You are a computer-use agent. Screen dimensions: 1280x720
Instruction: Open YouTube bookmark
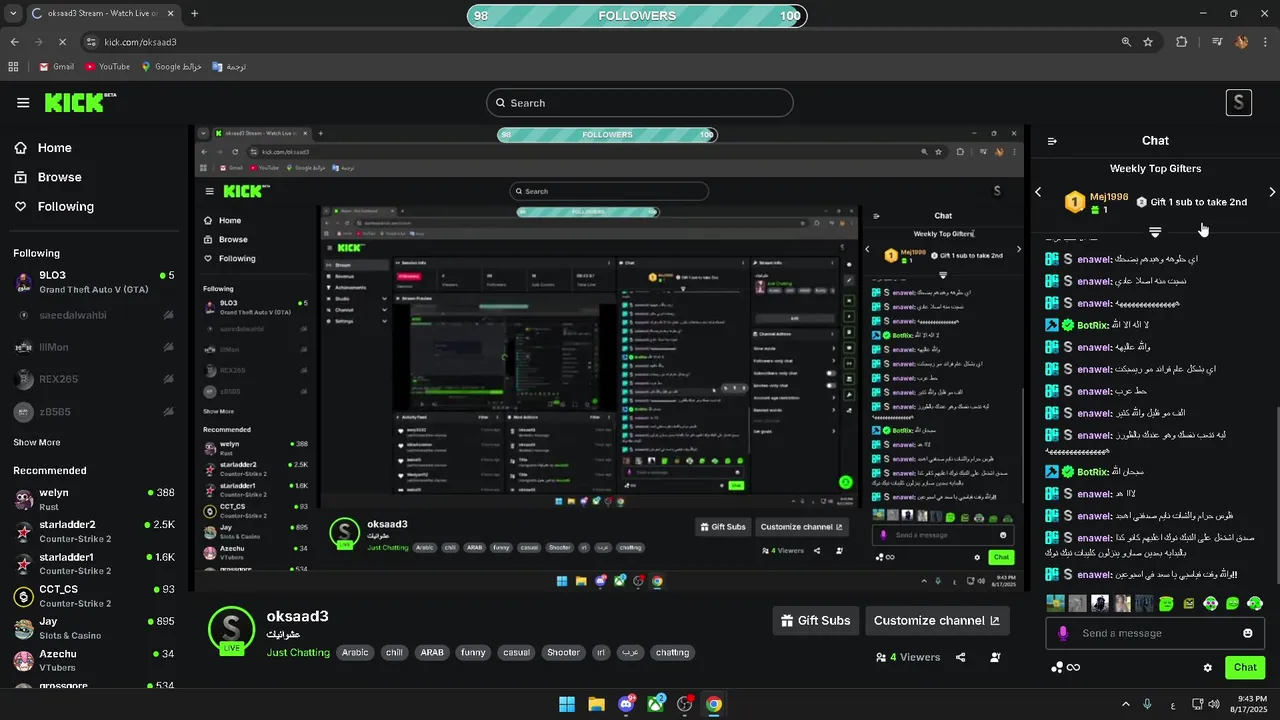108,67
